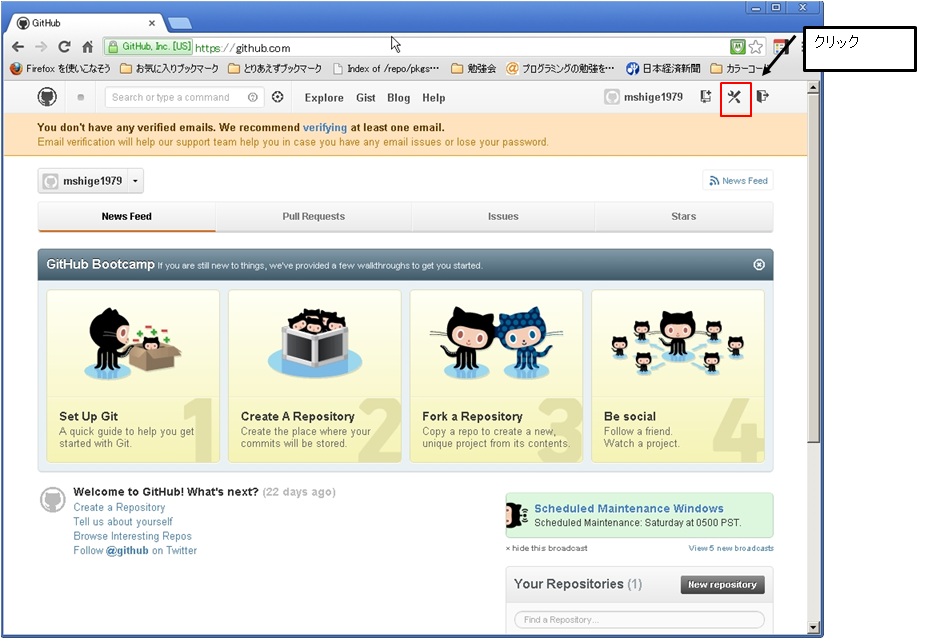Viewport: 925px width, 641px height.
Task: Star this page as a bookmark
Action: (x=756, y=47)
